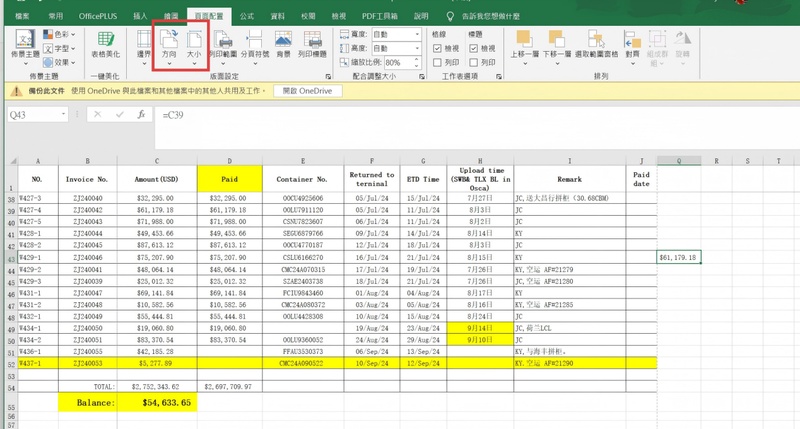Click the 列印標題 print titles icon
Screen dimensions: 800x429
click(312, 45)
